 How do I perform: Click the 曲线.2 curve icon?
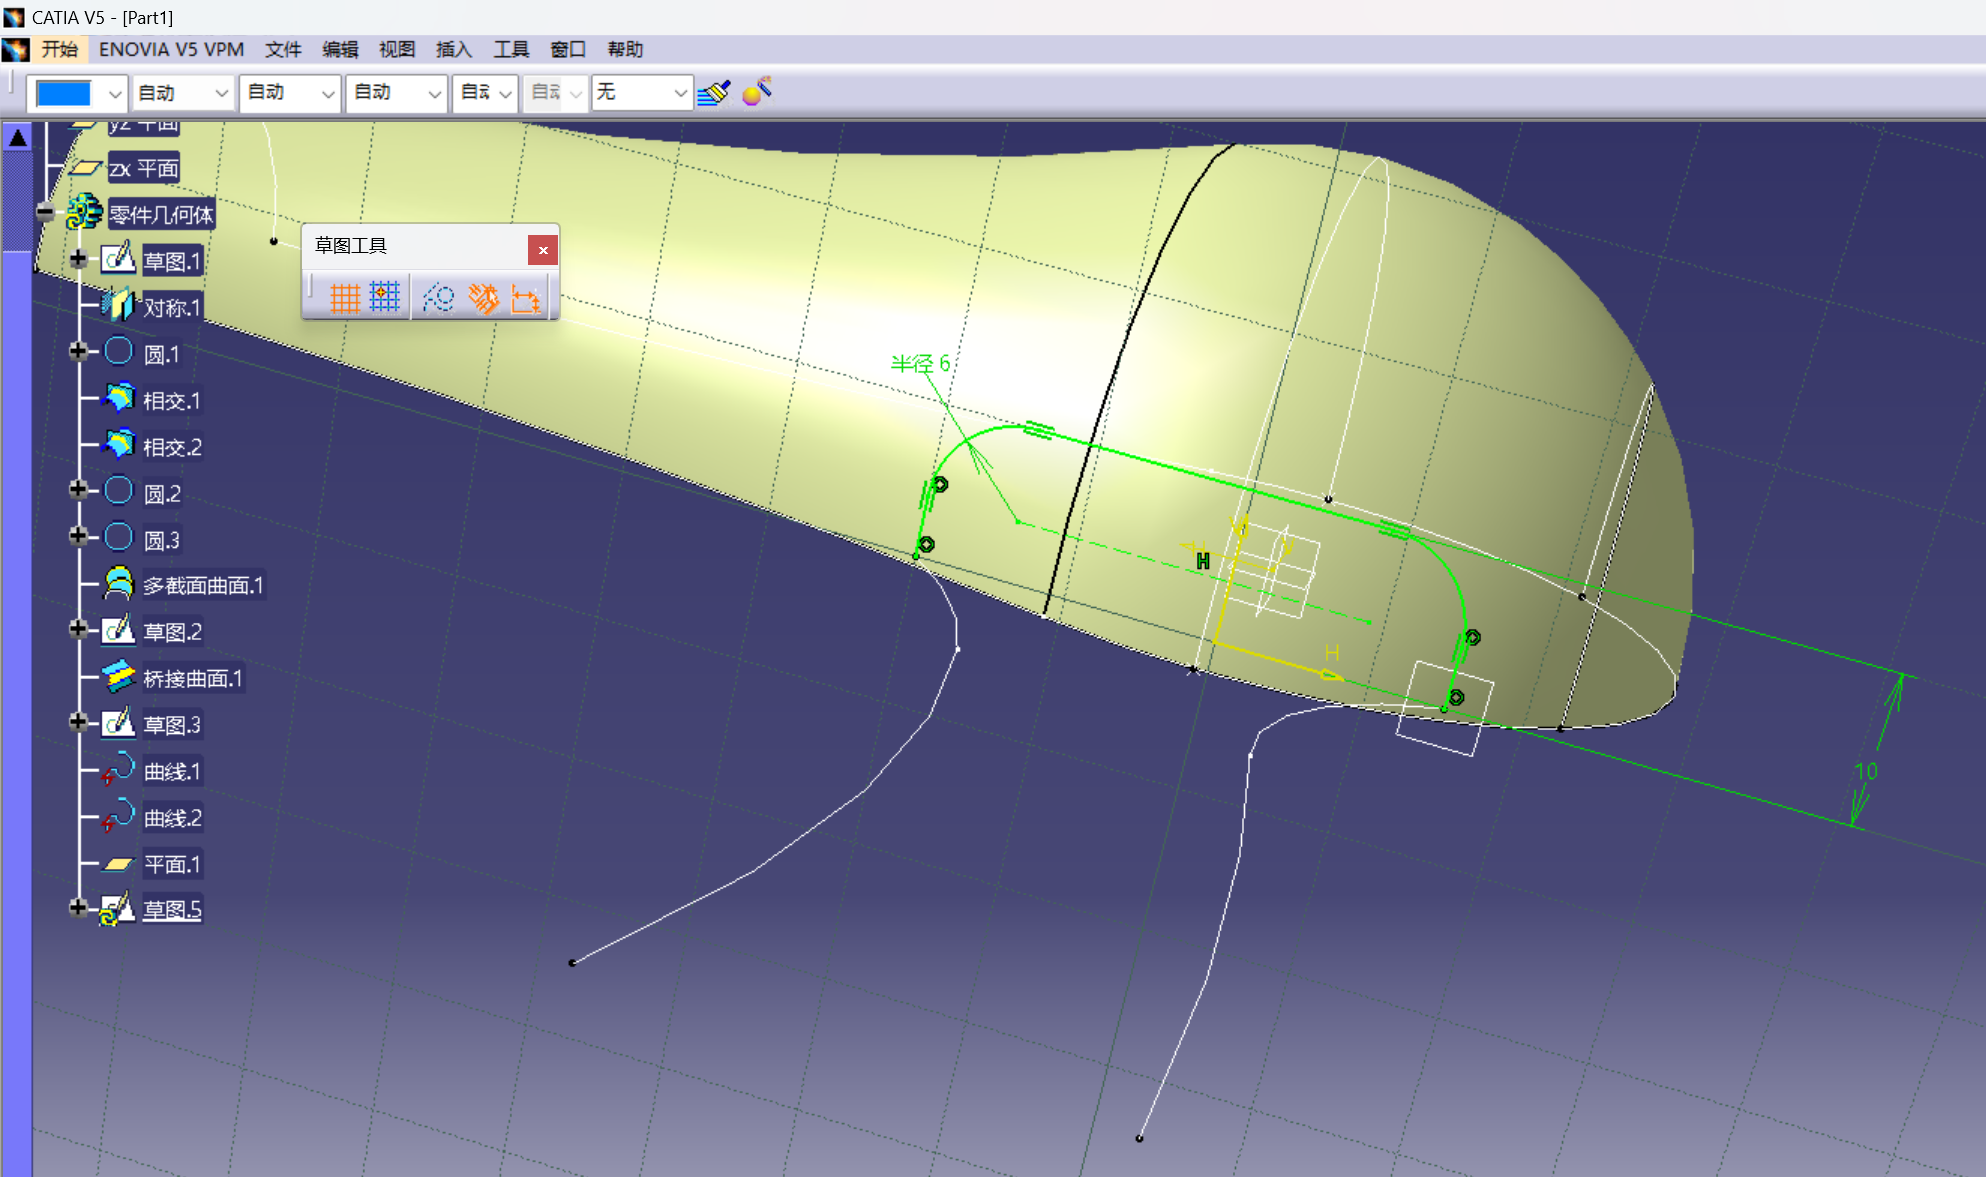pyautogui.click(x=118, y=815)
